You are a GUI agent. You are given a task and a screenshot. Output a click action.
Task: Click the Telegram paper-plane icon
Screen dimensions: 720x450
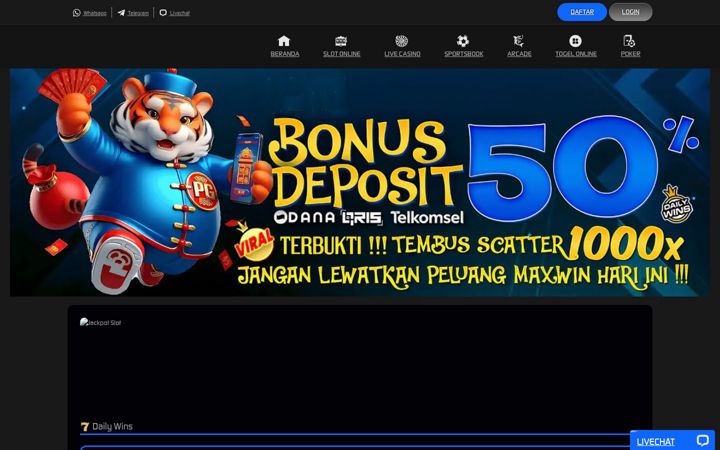click(121, 13)
